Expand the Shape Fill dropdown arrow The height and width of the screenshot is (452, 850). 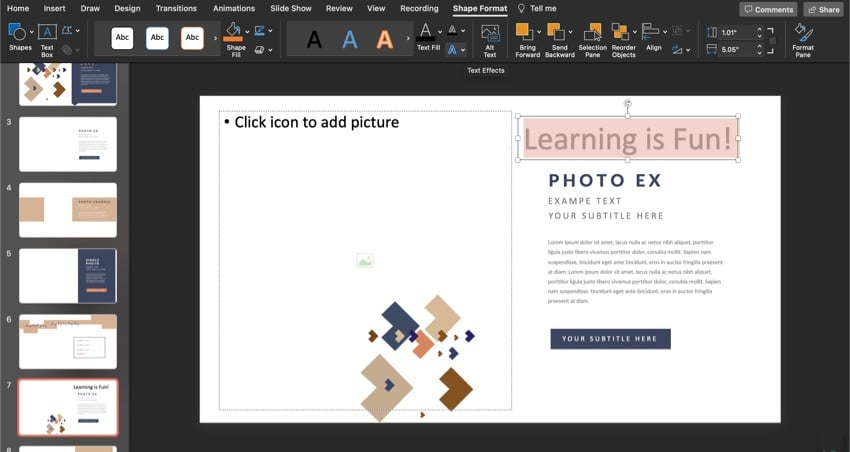[x=247, y=32]
